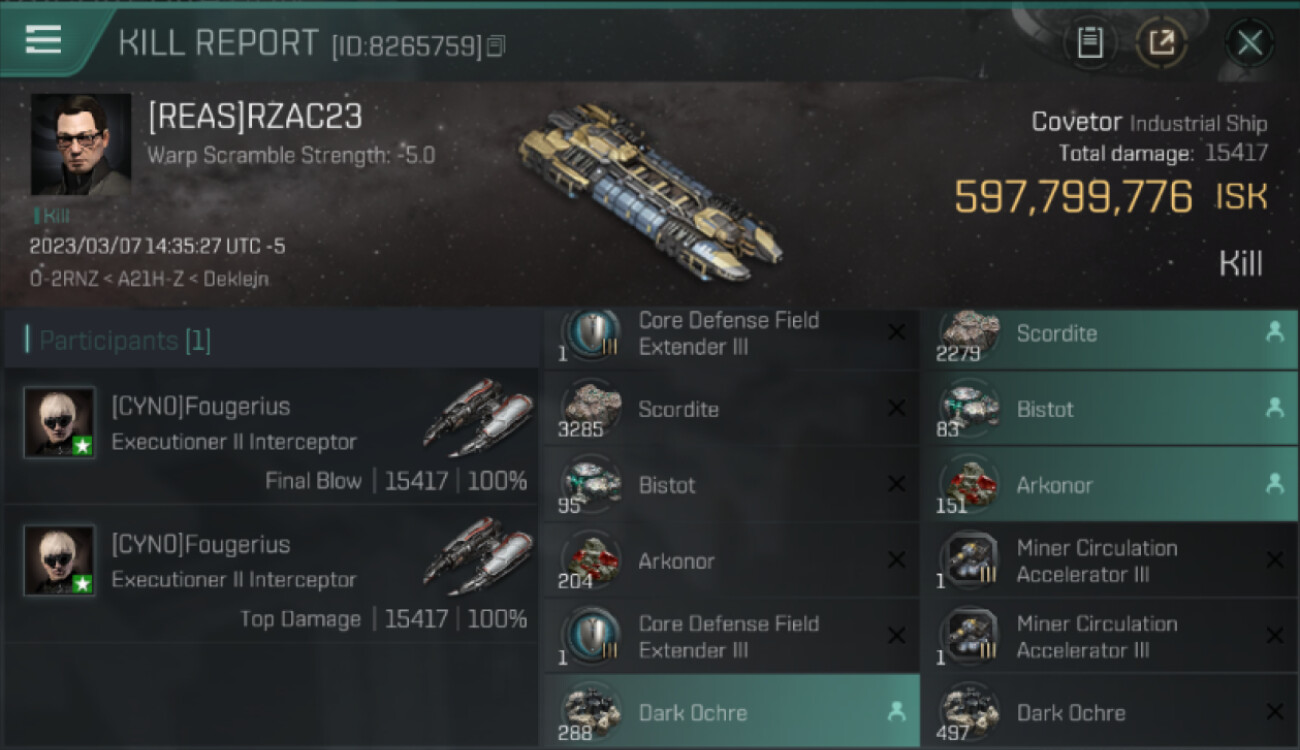Click the [REAS]RZAC23 pilot name

click(x=255, y=117)
